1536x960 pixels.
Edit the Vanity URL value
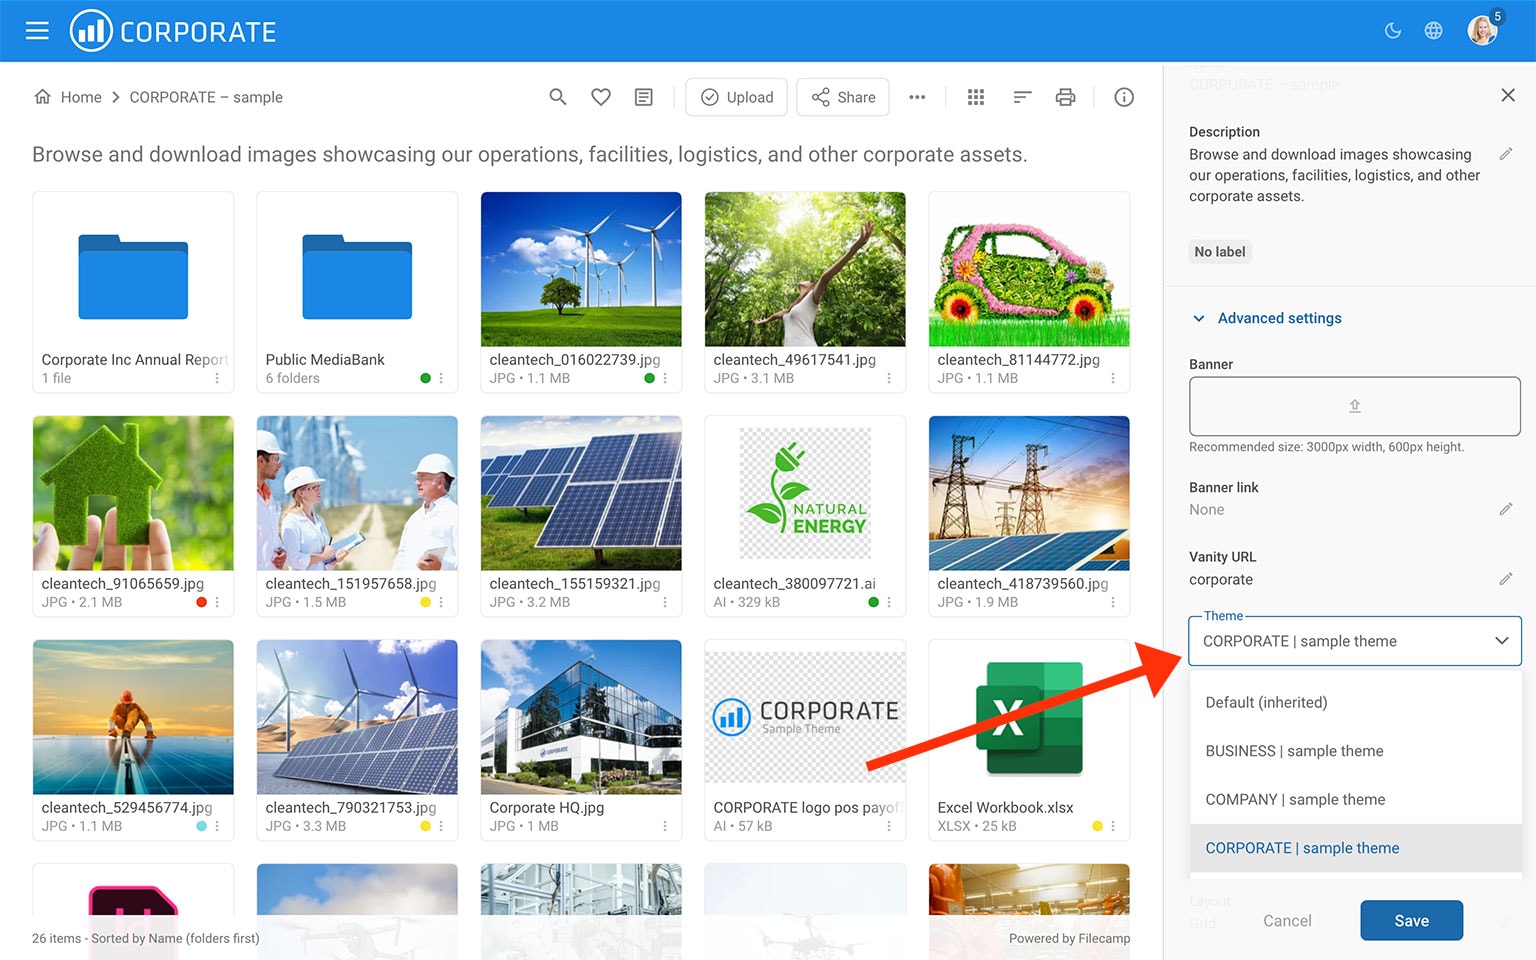pos(1506,579)
